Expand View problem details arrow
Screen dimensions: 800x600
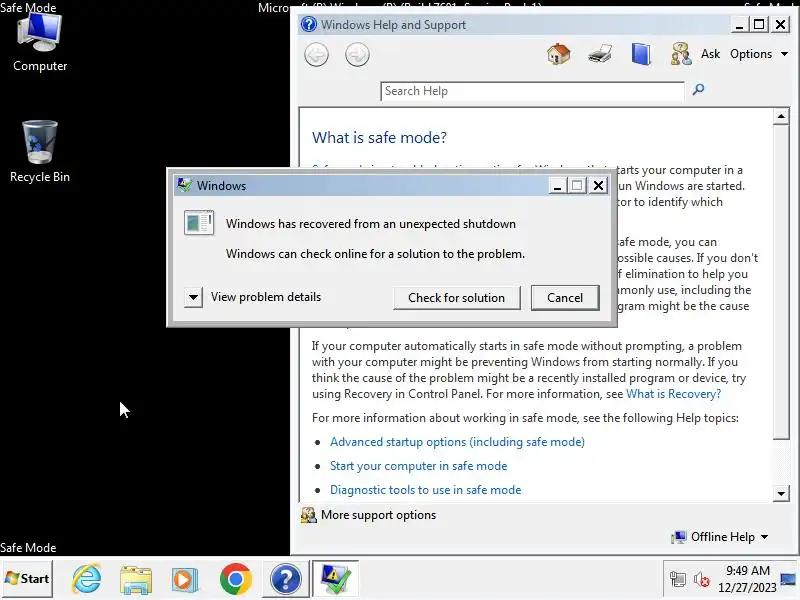[193, 297]
